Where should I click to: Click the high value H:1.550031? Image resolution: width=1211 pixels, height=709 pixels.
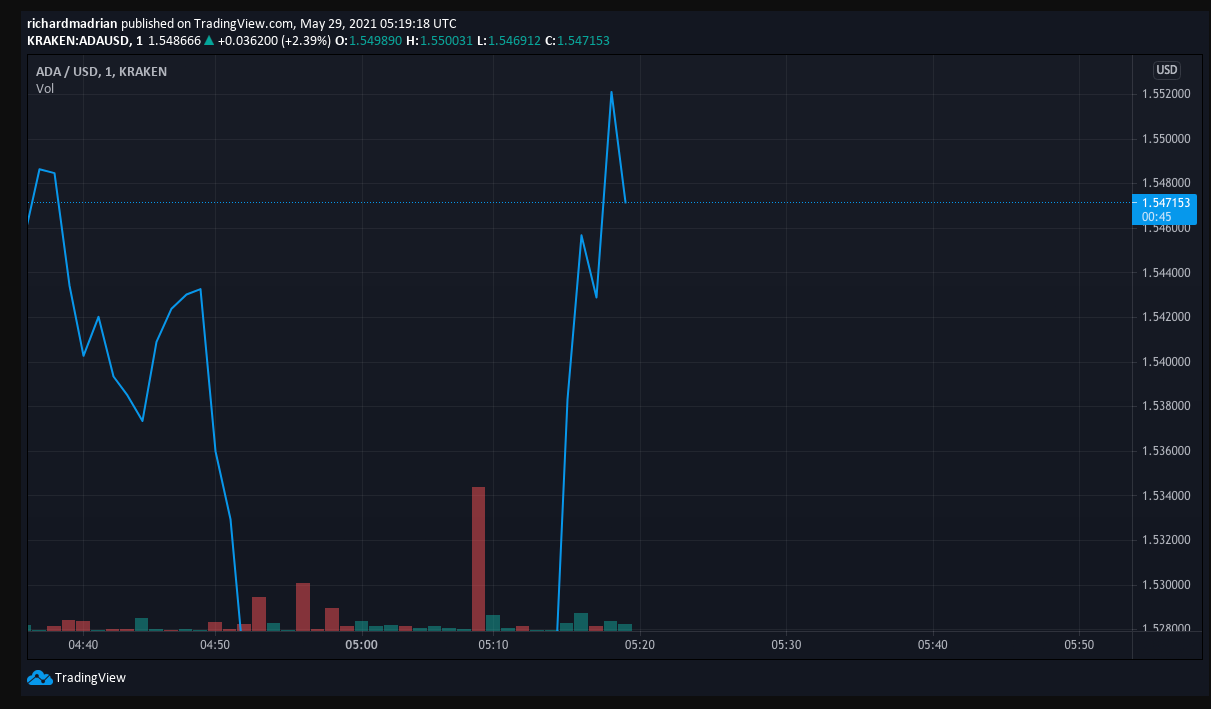pos(437,41)
